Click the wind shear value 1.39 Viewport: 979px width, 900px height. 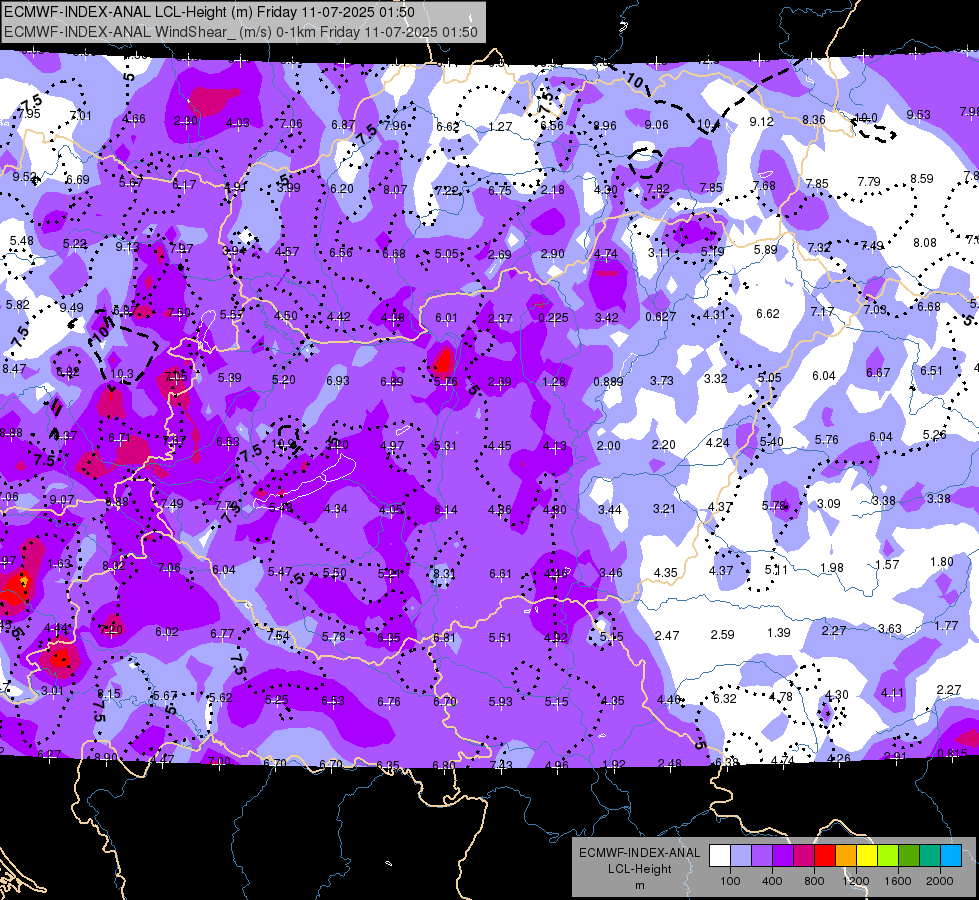click(779, 632)
